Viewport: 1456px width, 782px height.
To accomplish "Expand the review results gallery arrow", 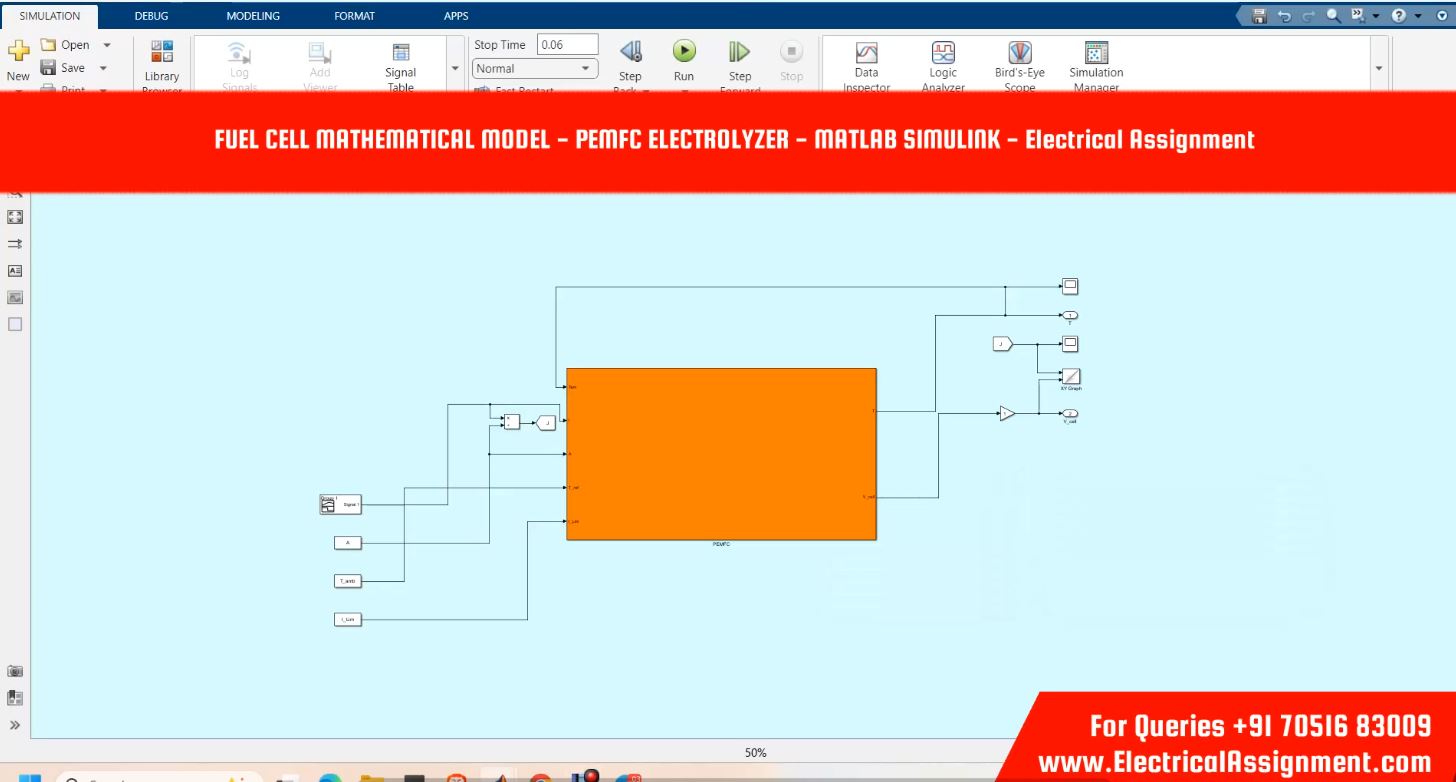I will (x=1380, y=68).
